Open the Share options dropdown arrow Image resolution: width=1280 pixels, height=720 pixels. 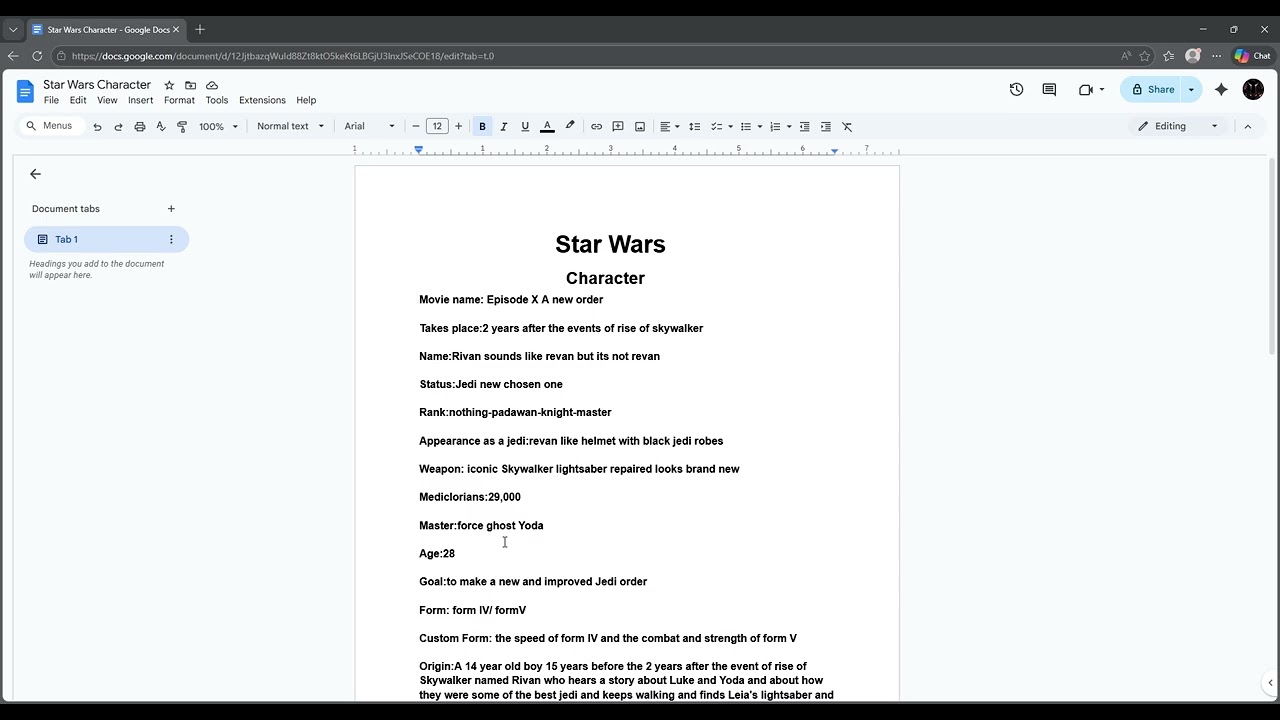click(x=1191, y=89)
